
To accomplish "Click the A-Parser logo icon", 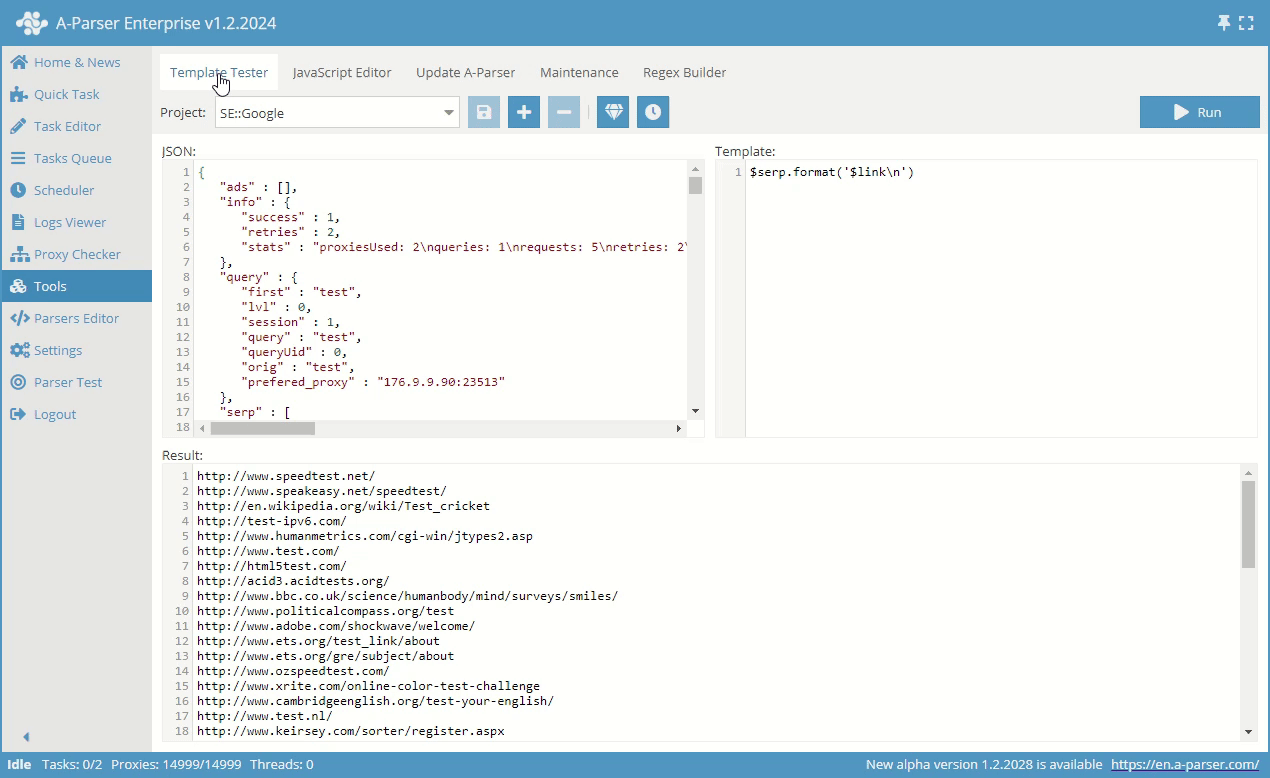I will tap(31, 23).
